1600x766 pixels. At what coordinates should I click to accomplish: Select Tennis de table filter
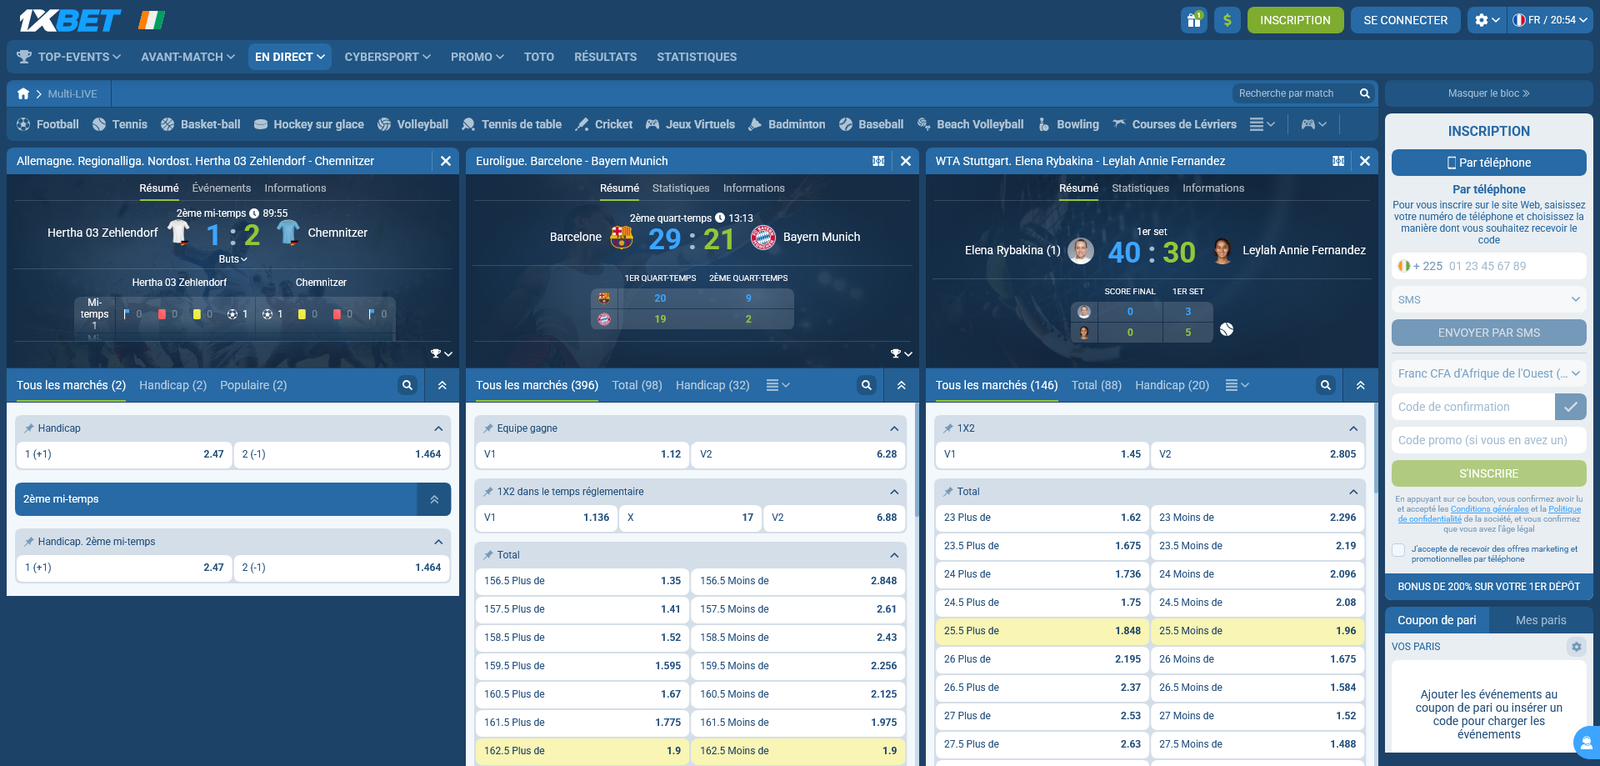pyautogui.click(x=512, y=124)
